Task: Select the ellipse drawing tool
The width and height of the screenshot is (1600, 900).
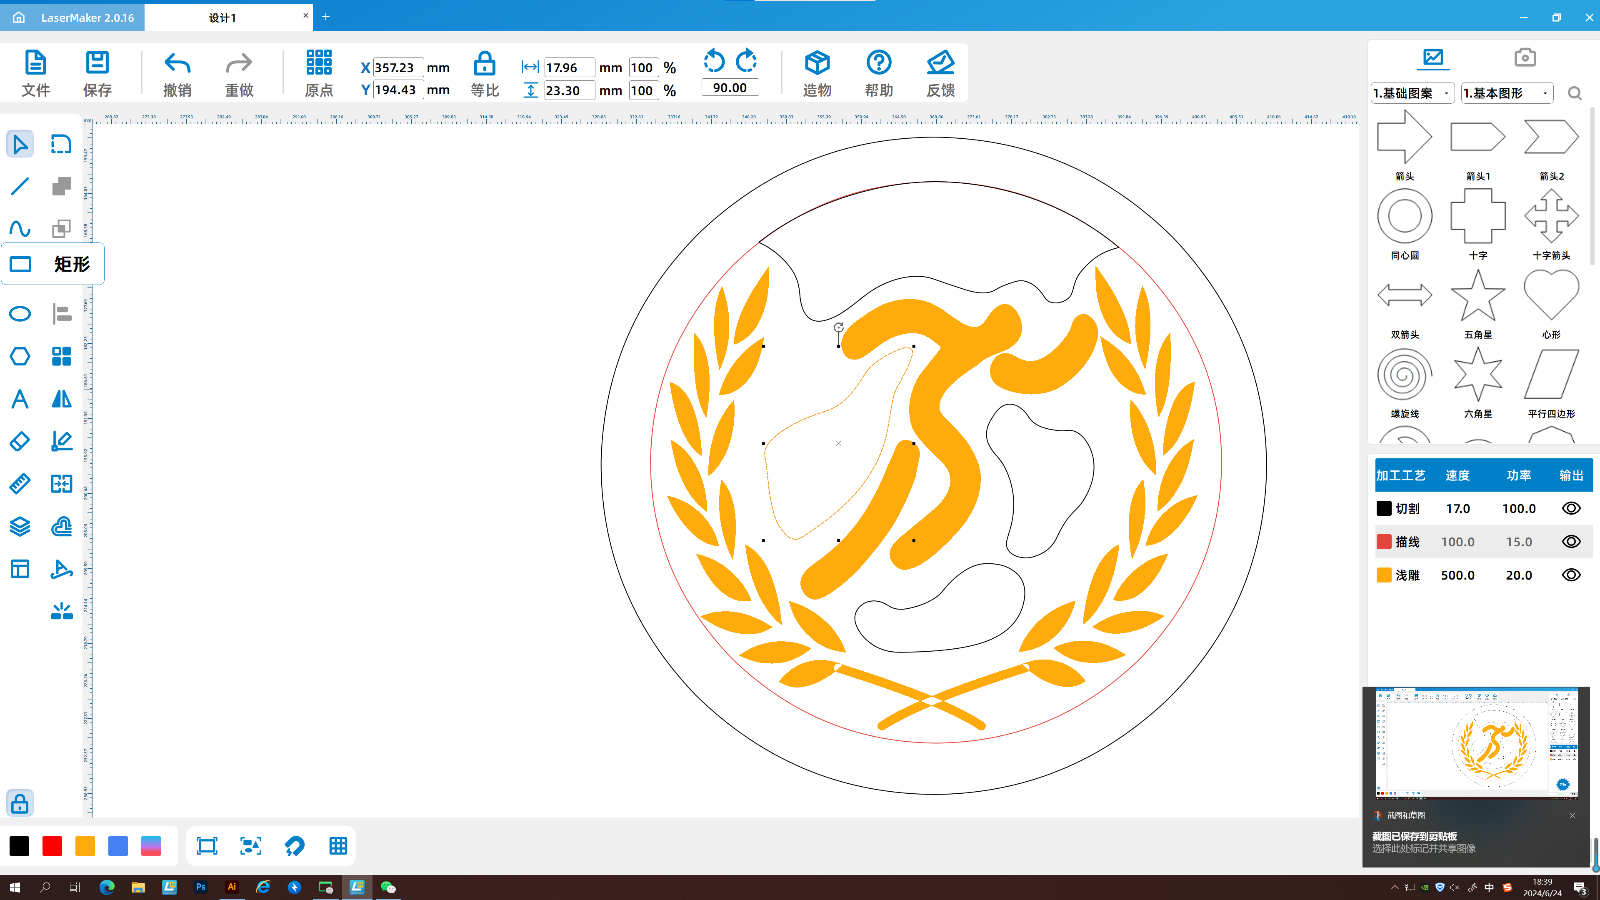Action: [20, 314]
